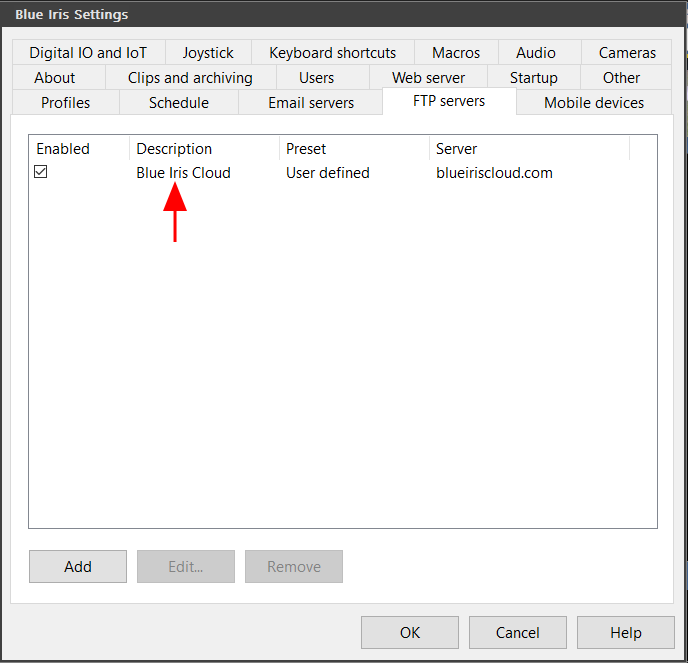Open the Clips and archiving tab

tap(190, 77)
